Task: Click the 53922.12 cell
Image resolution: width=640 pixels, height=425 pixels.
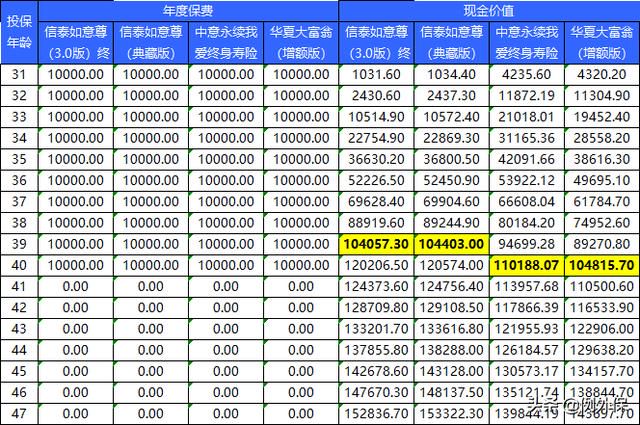Action: pos(527,180)
